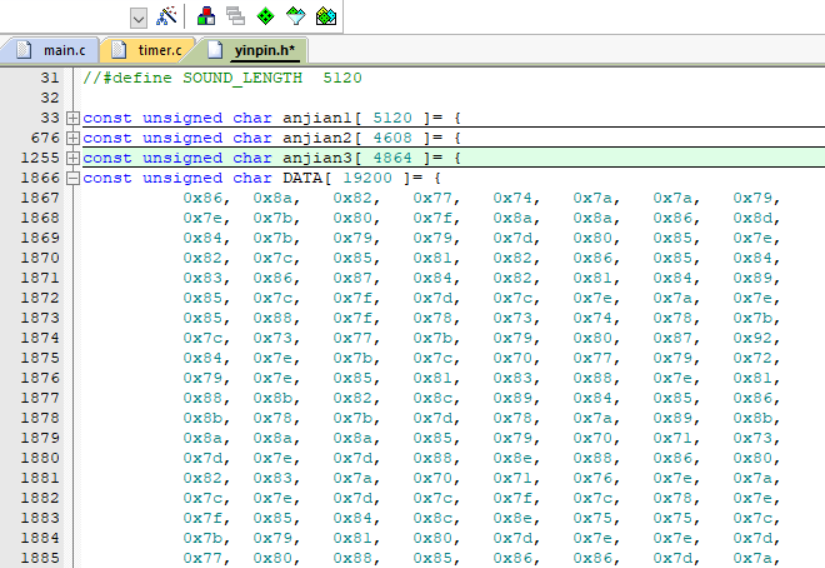
Task: Expand the anjian2 array fold
Action: coord(73,138)
